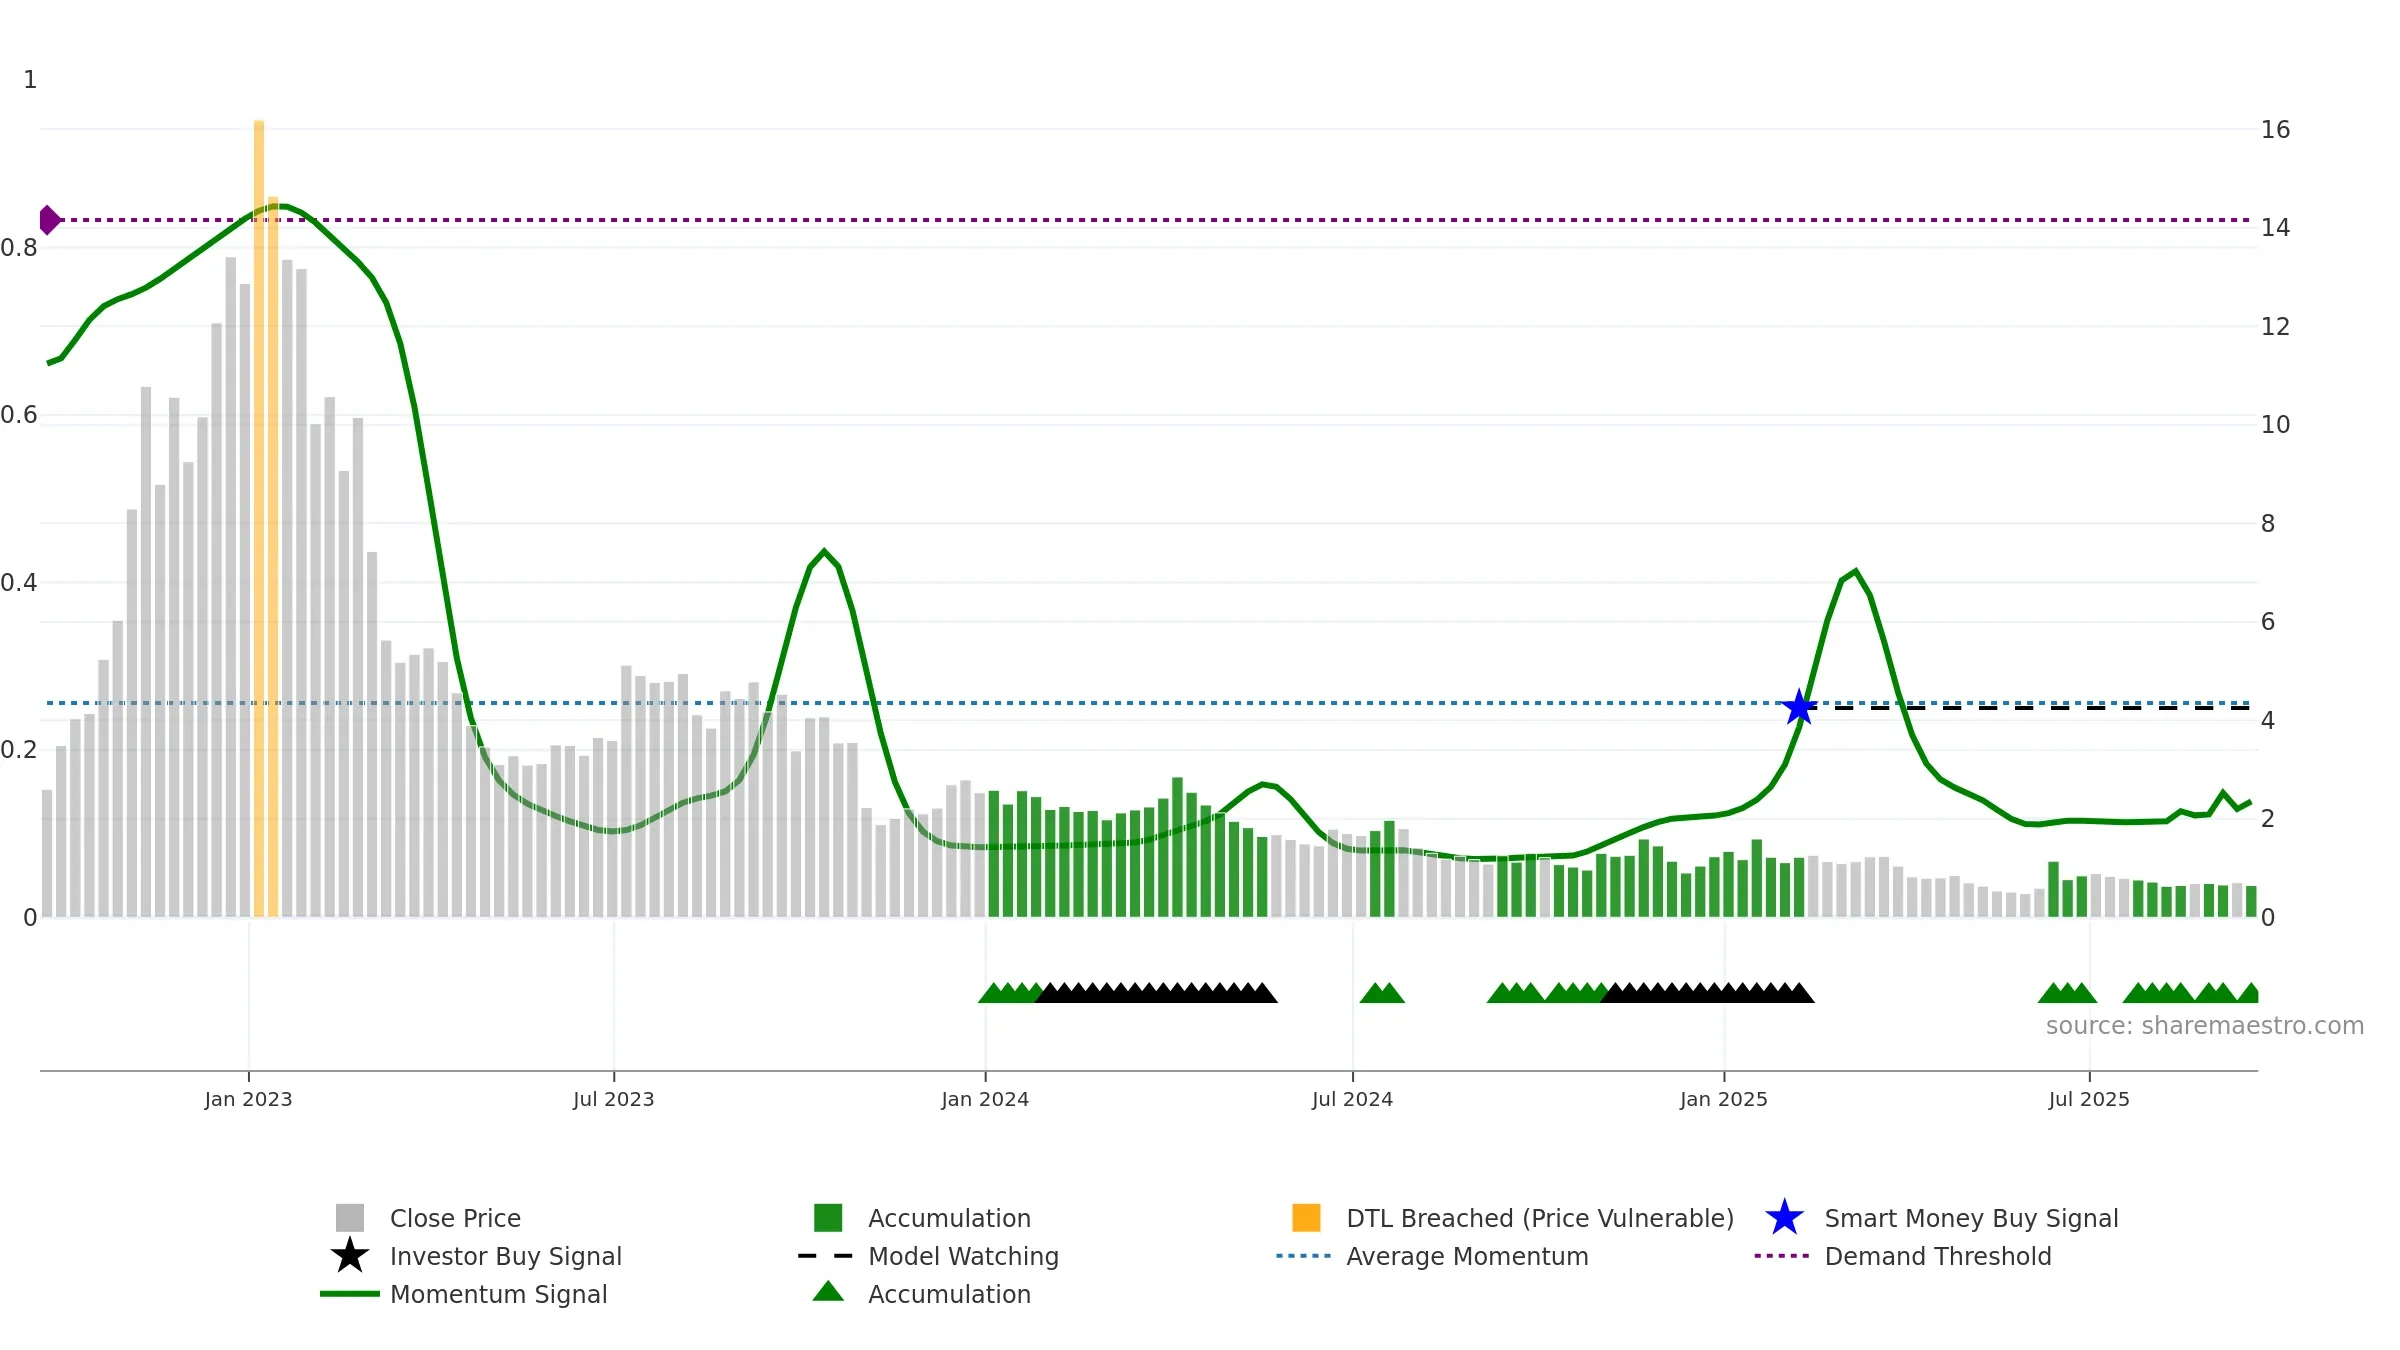
Task: Click the blue star legend icon
Action: click(x=1784, y=1218)
